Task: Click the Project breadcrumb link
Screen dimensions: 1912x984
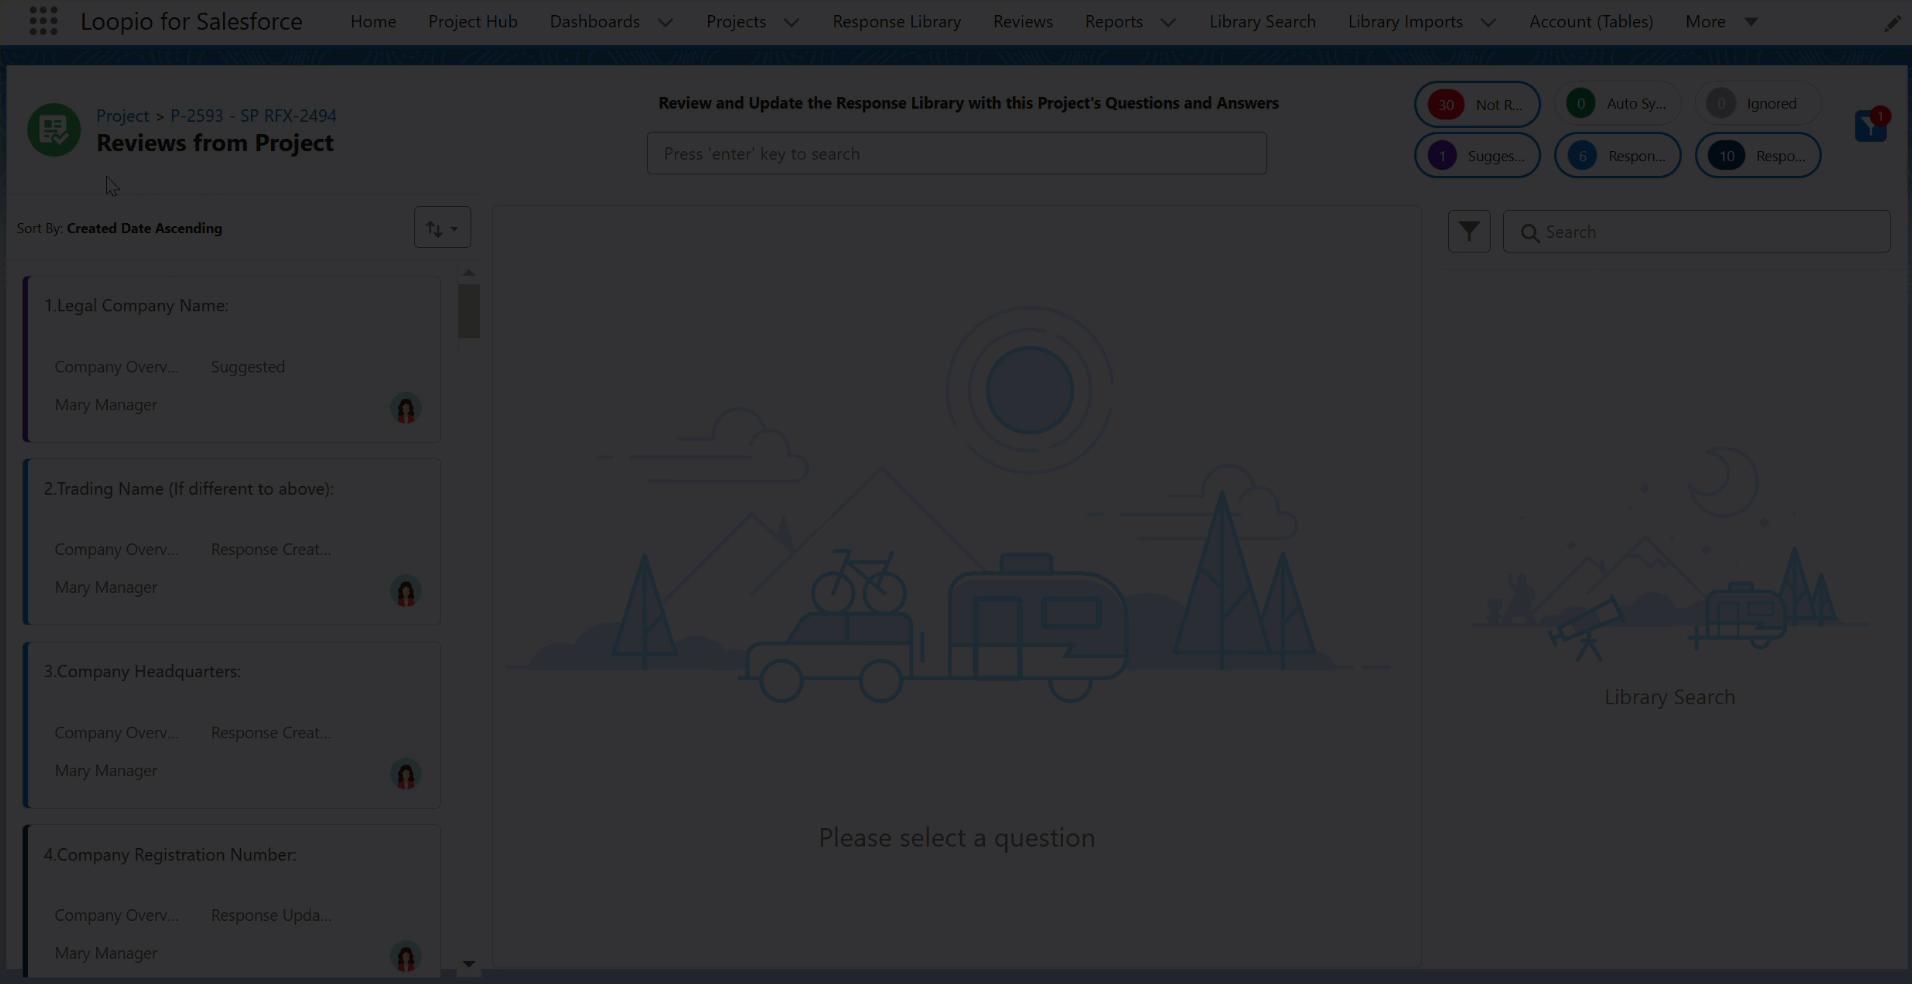Action: (x=122, y=116)
